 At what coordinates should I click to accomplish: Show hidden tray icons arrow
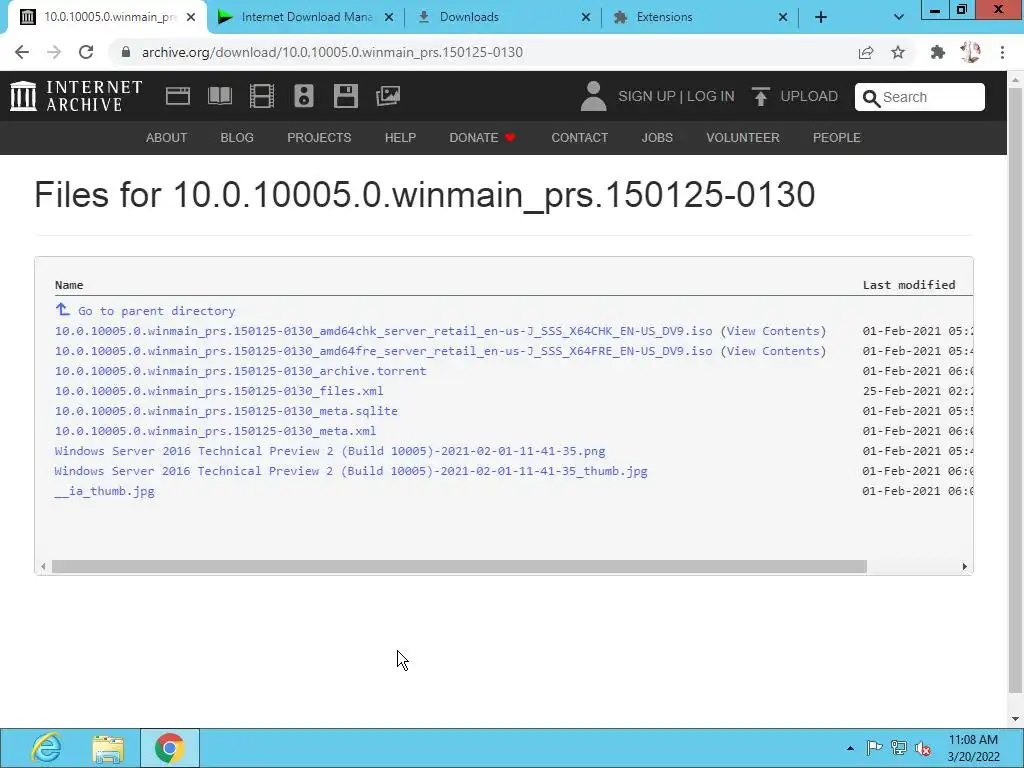tap(850, 748)
